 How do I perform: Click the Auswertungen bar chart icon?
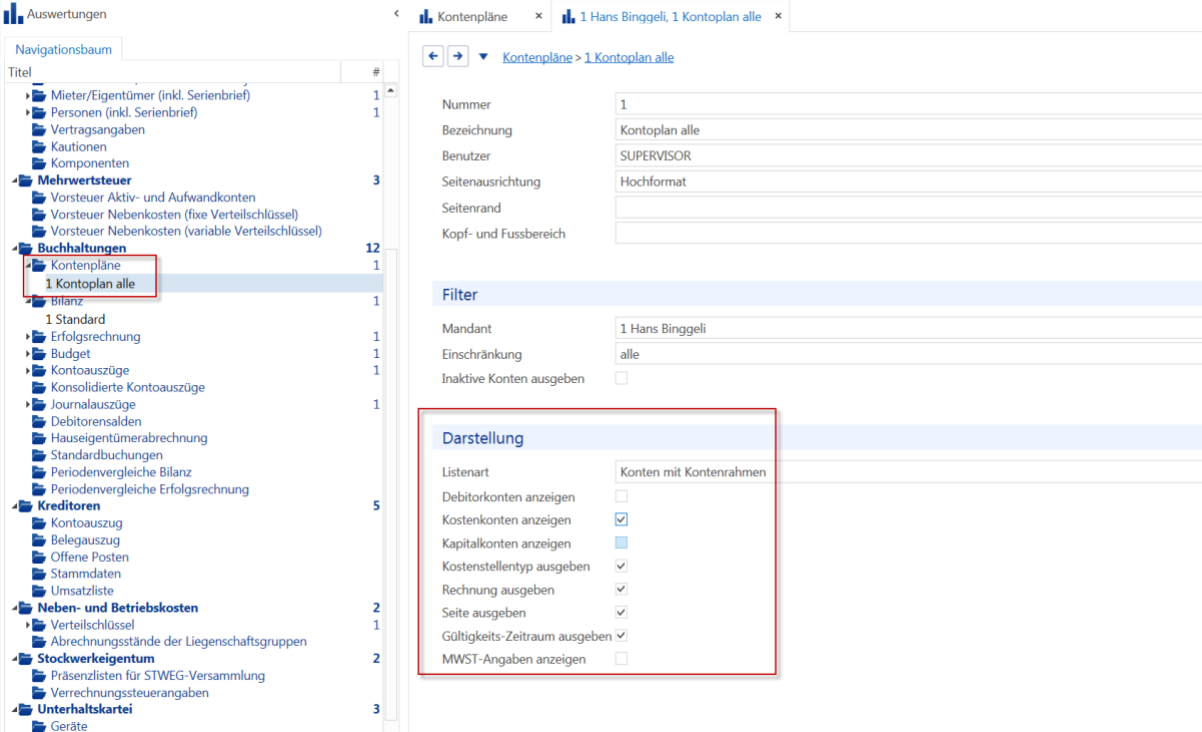pos(14,15)
